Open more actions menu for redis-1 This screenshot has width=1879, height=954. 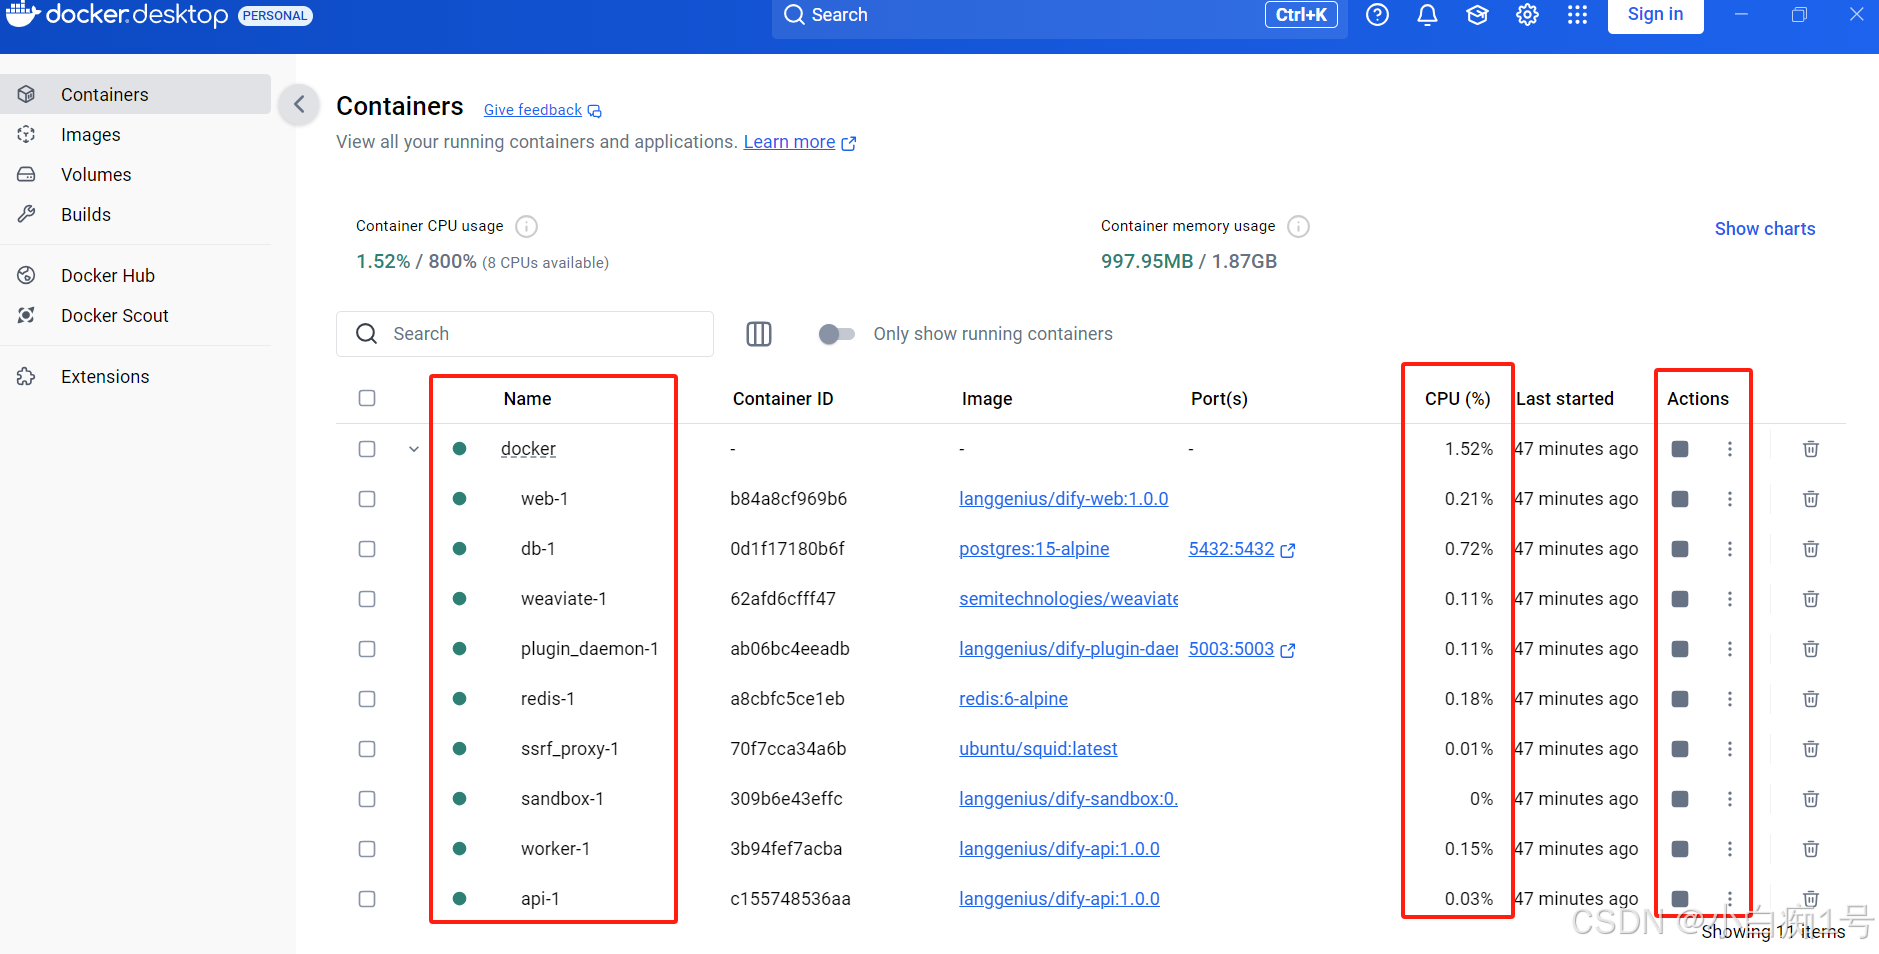point(1730,699)
